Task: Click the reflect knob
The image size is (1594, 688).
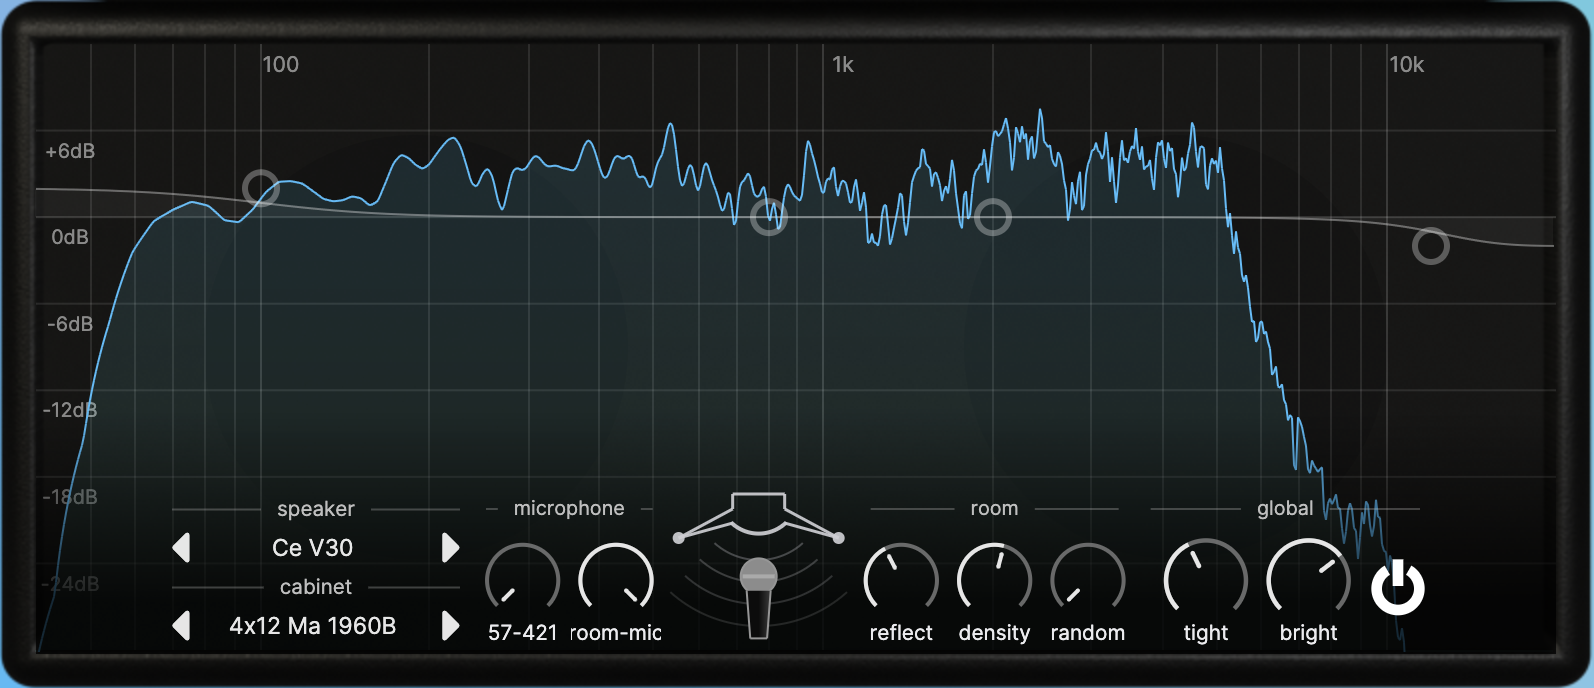Action: tap(900, 580)
